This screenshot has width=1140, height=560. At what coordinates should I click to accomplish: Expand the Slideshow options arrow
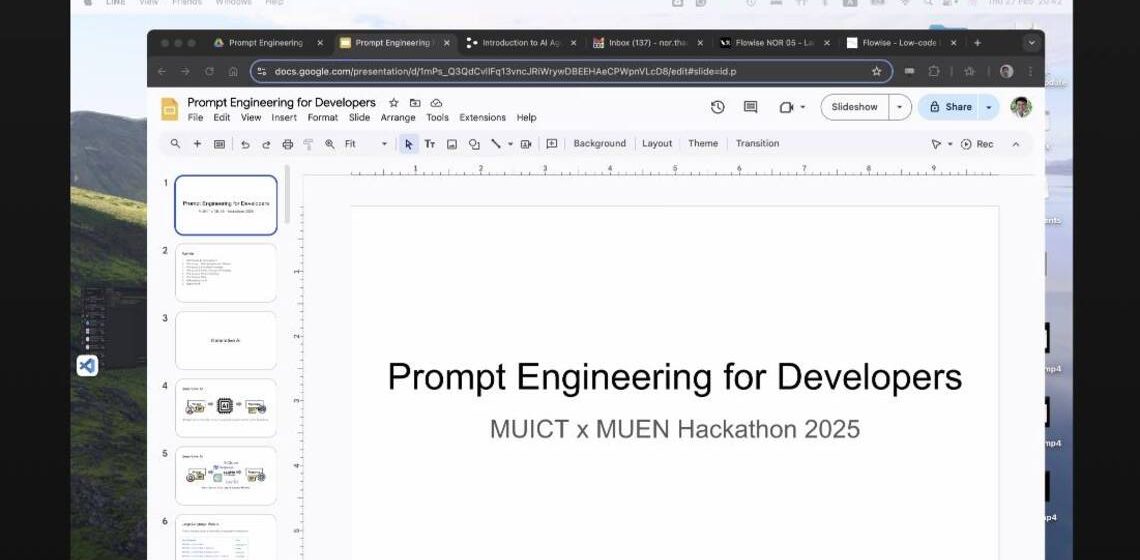point(900,107)
